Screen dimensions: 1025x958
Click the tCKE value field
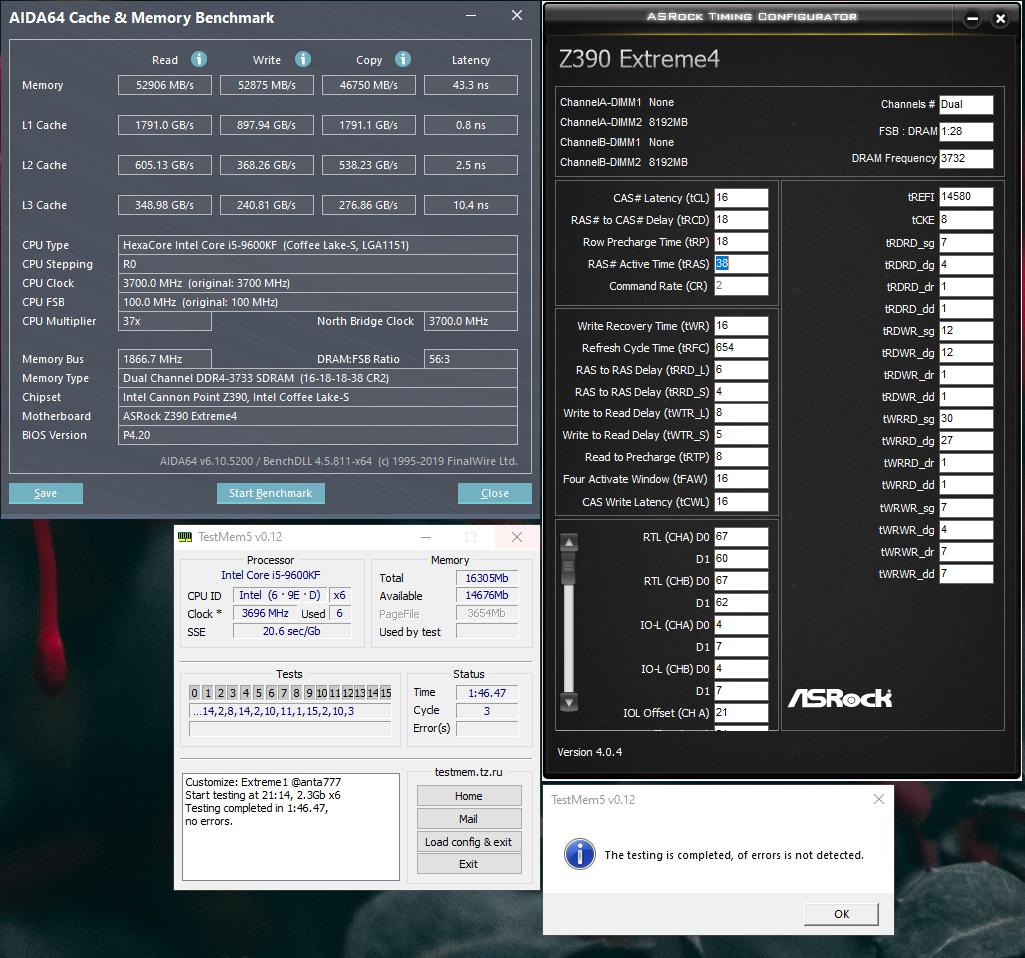tap(966, 220)
